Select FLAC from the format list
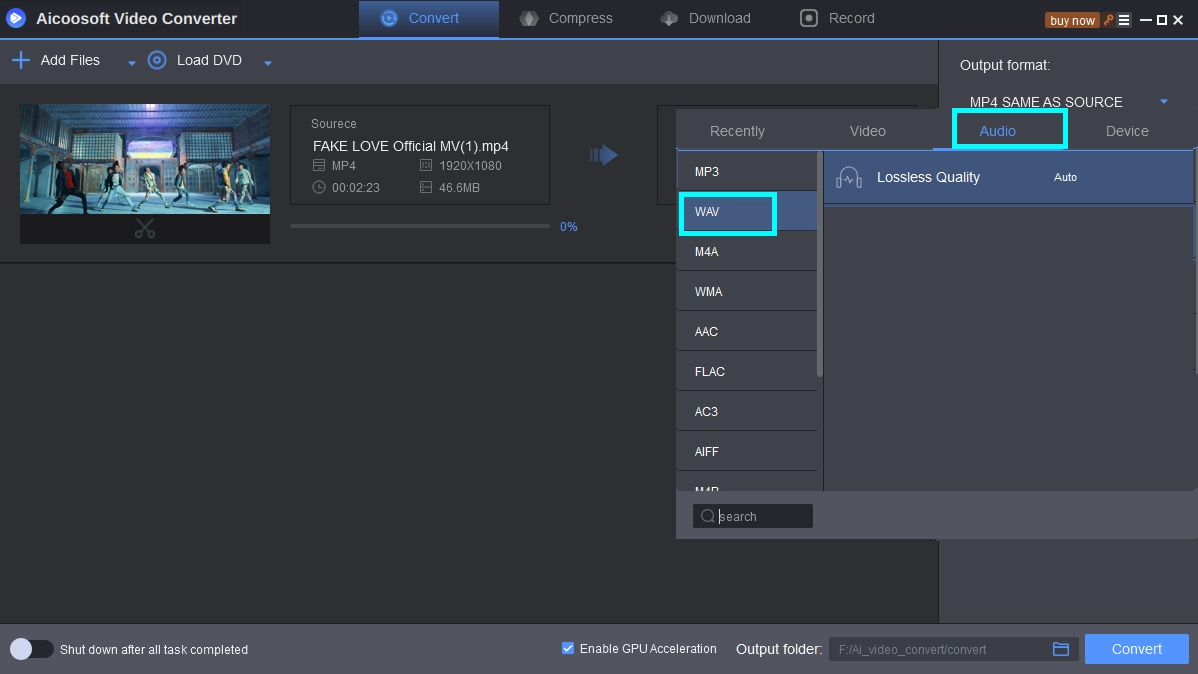1198x674 pixels. pos(710,371)
